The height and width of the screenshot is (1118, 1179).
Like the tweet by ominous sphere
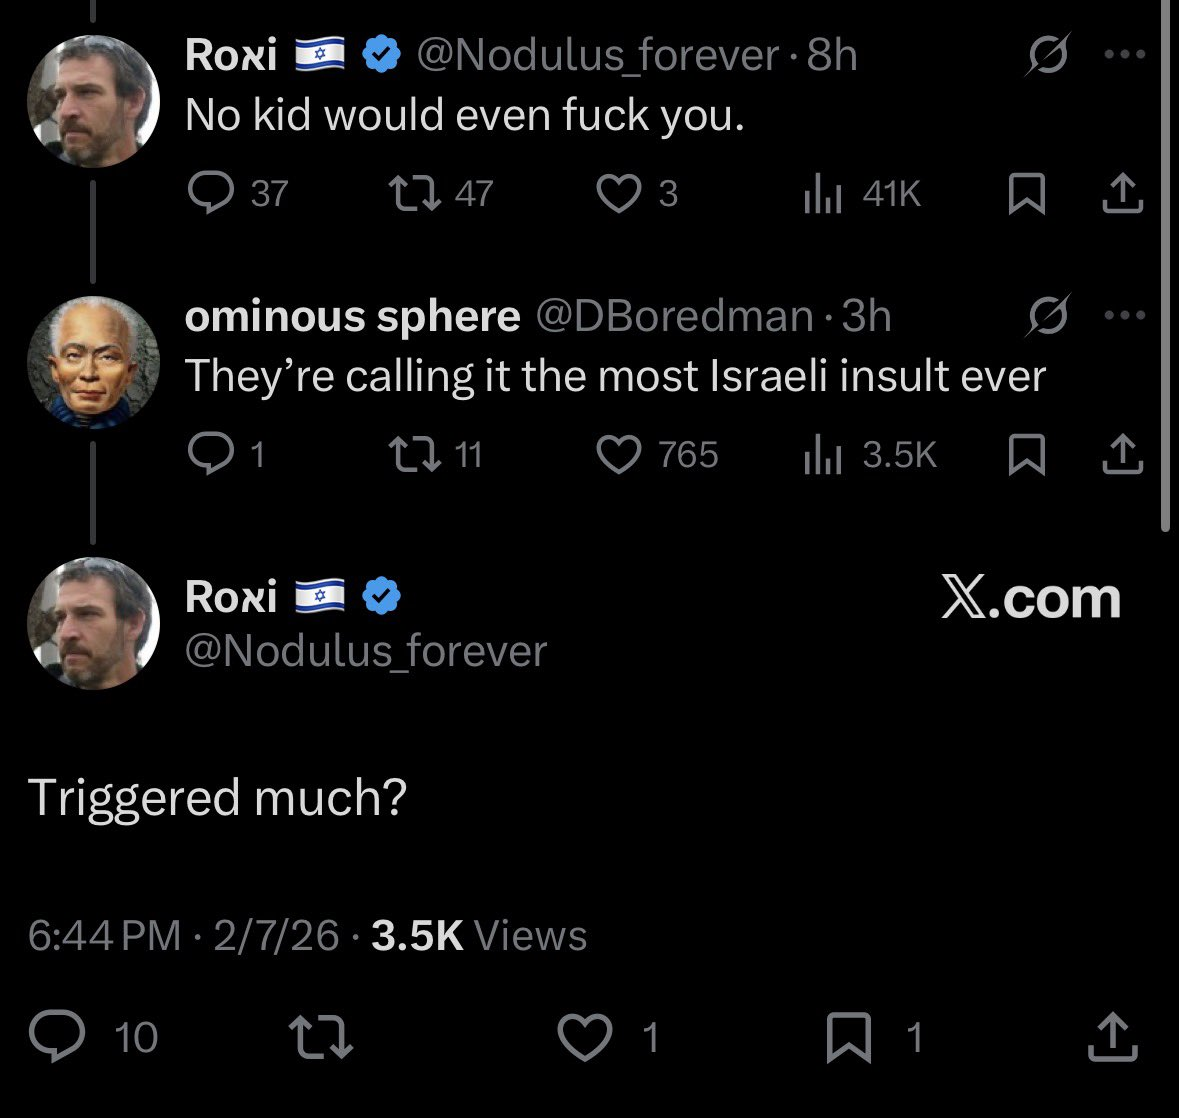[619, 455]
